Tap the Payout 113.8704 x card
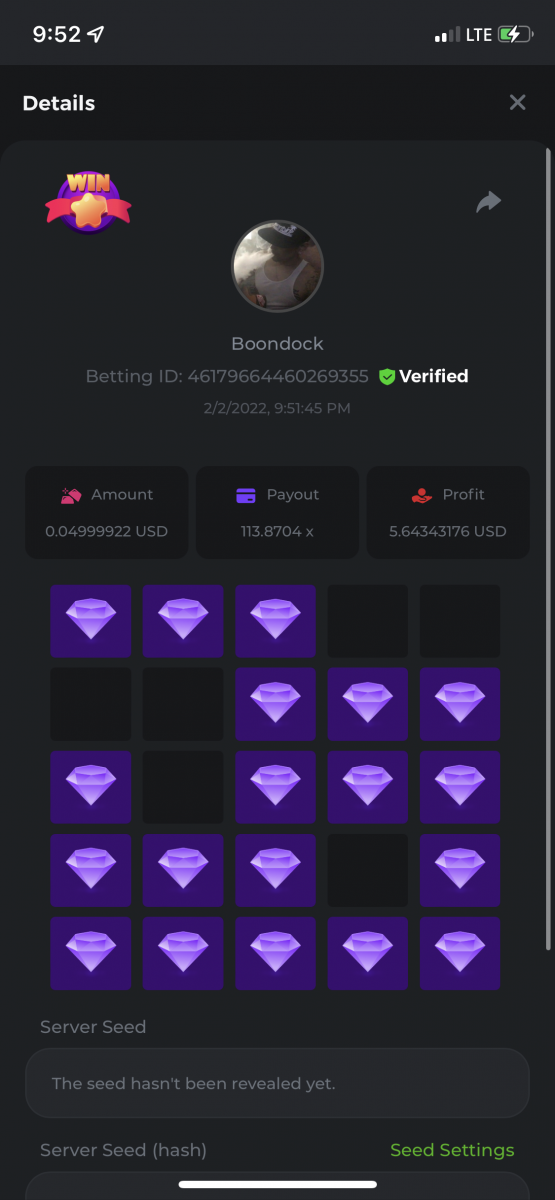Image resolution: width=555 pixels, height=1200 pixels. coord(277,512)
